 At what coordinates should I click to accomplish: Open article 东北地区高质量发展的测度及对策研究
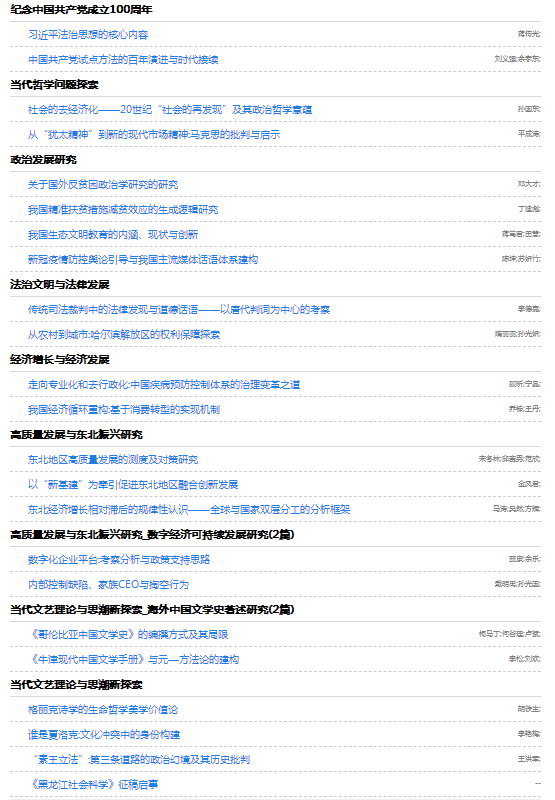[113, 460]
